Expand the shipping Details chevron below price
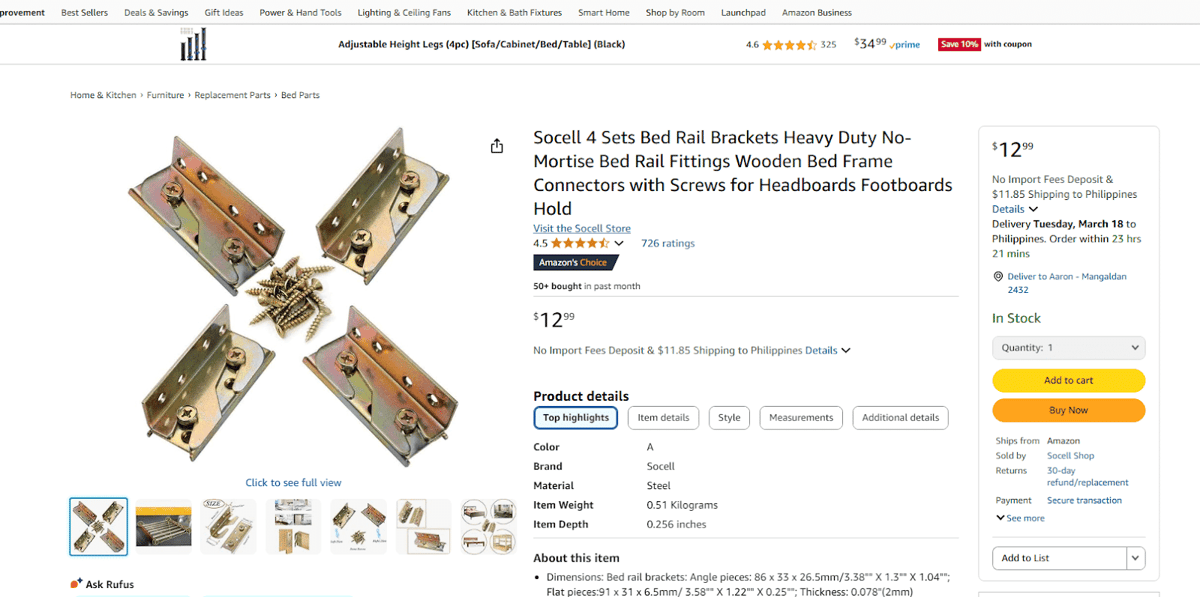Viewport: 1200px width, 597px height. 846,351
